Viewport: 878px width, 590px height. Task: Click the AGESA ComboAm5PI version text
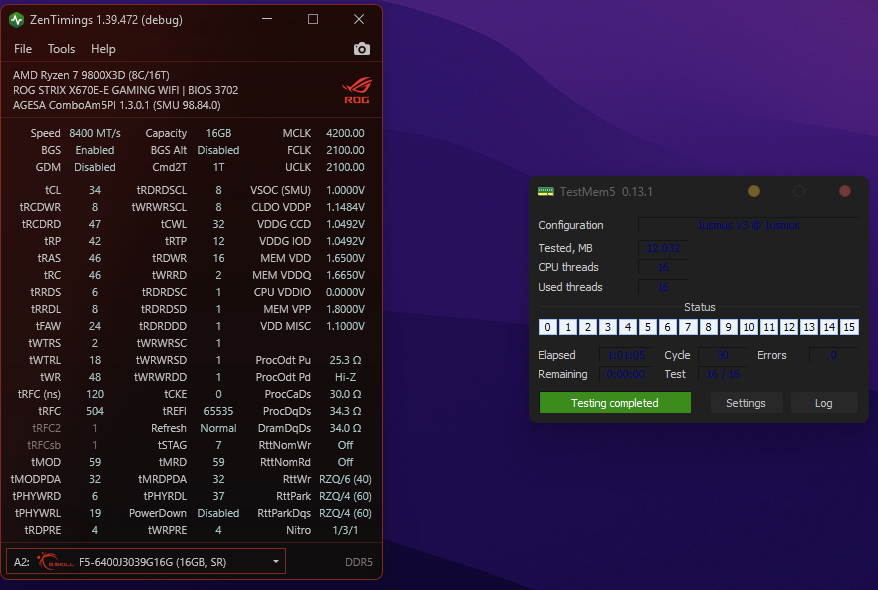[x=116, y=105]
